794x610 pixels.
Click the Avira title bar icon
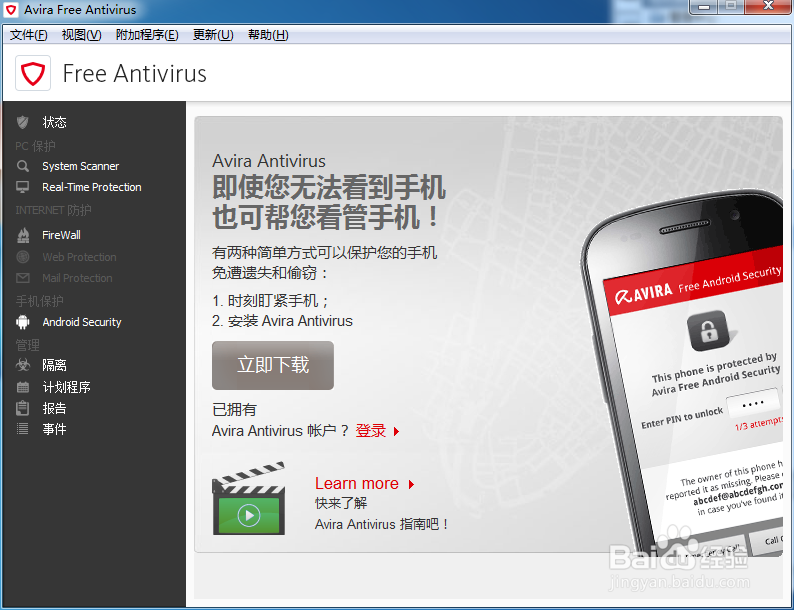[11, 10]
